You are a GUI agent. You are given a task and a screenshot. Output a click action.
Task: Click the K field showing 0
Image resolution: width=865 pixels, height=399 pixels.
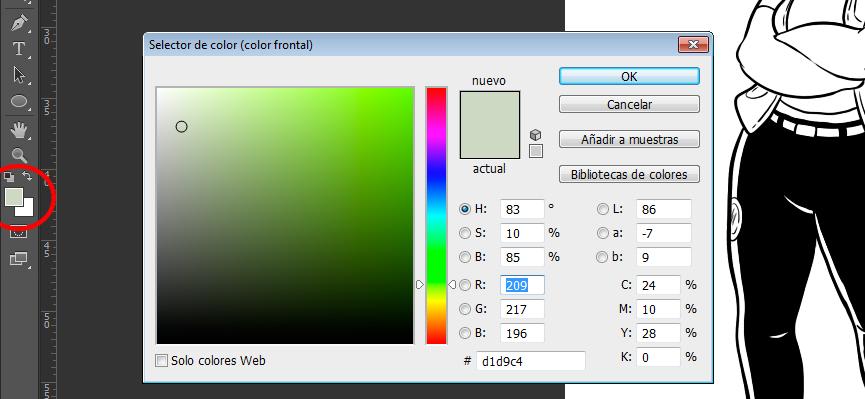click(x=658, y=358)
